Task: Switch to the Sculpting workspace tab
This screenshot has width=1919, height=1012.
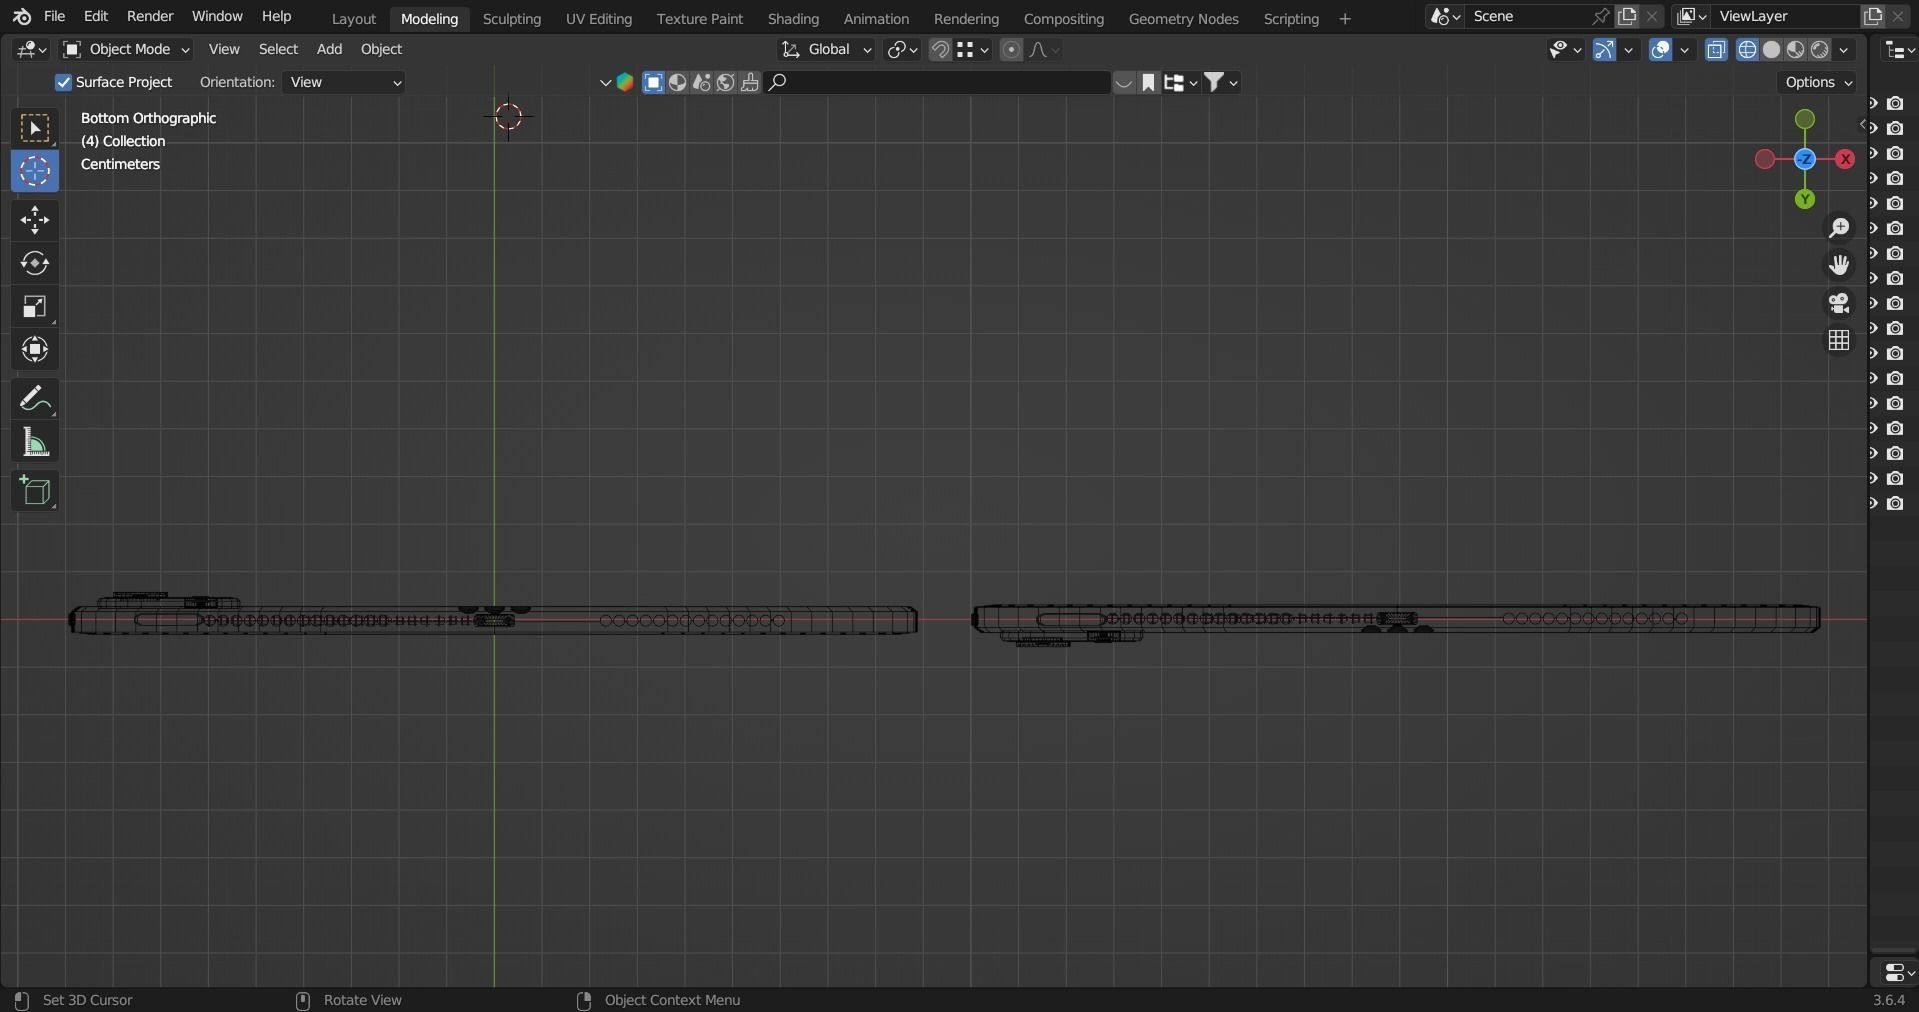Action: click(511, 19)
